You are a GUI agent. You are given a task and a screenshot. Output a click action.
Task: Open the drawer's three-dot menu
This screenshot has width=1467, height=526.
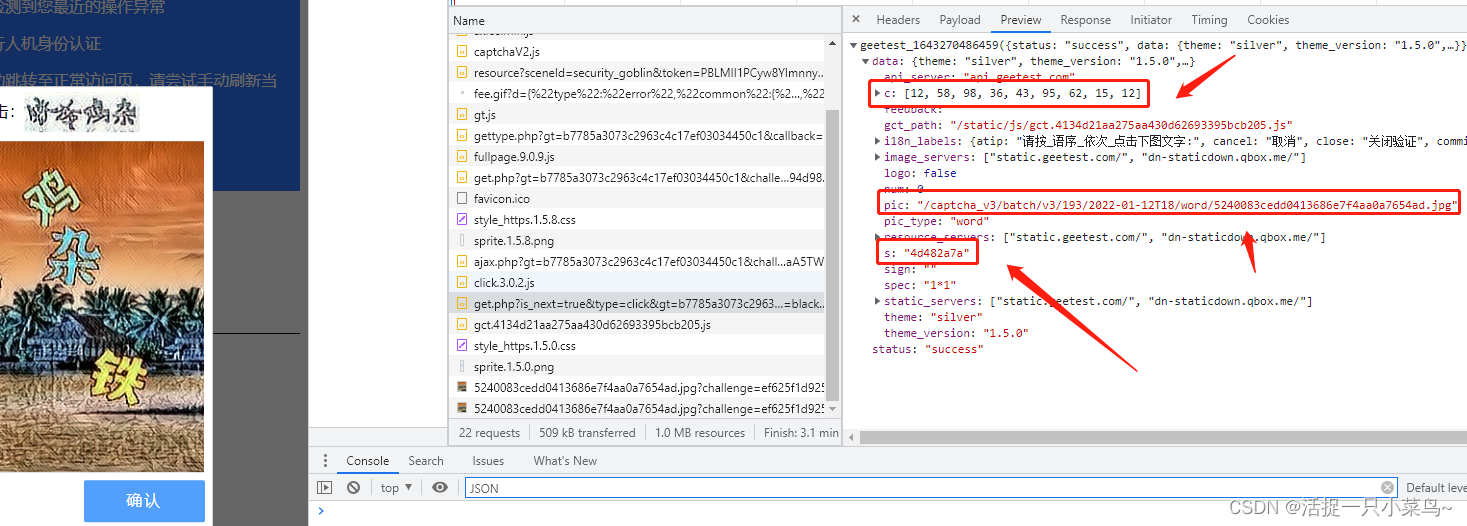(325, 461)
